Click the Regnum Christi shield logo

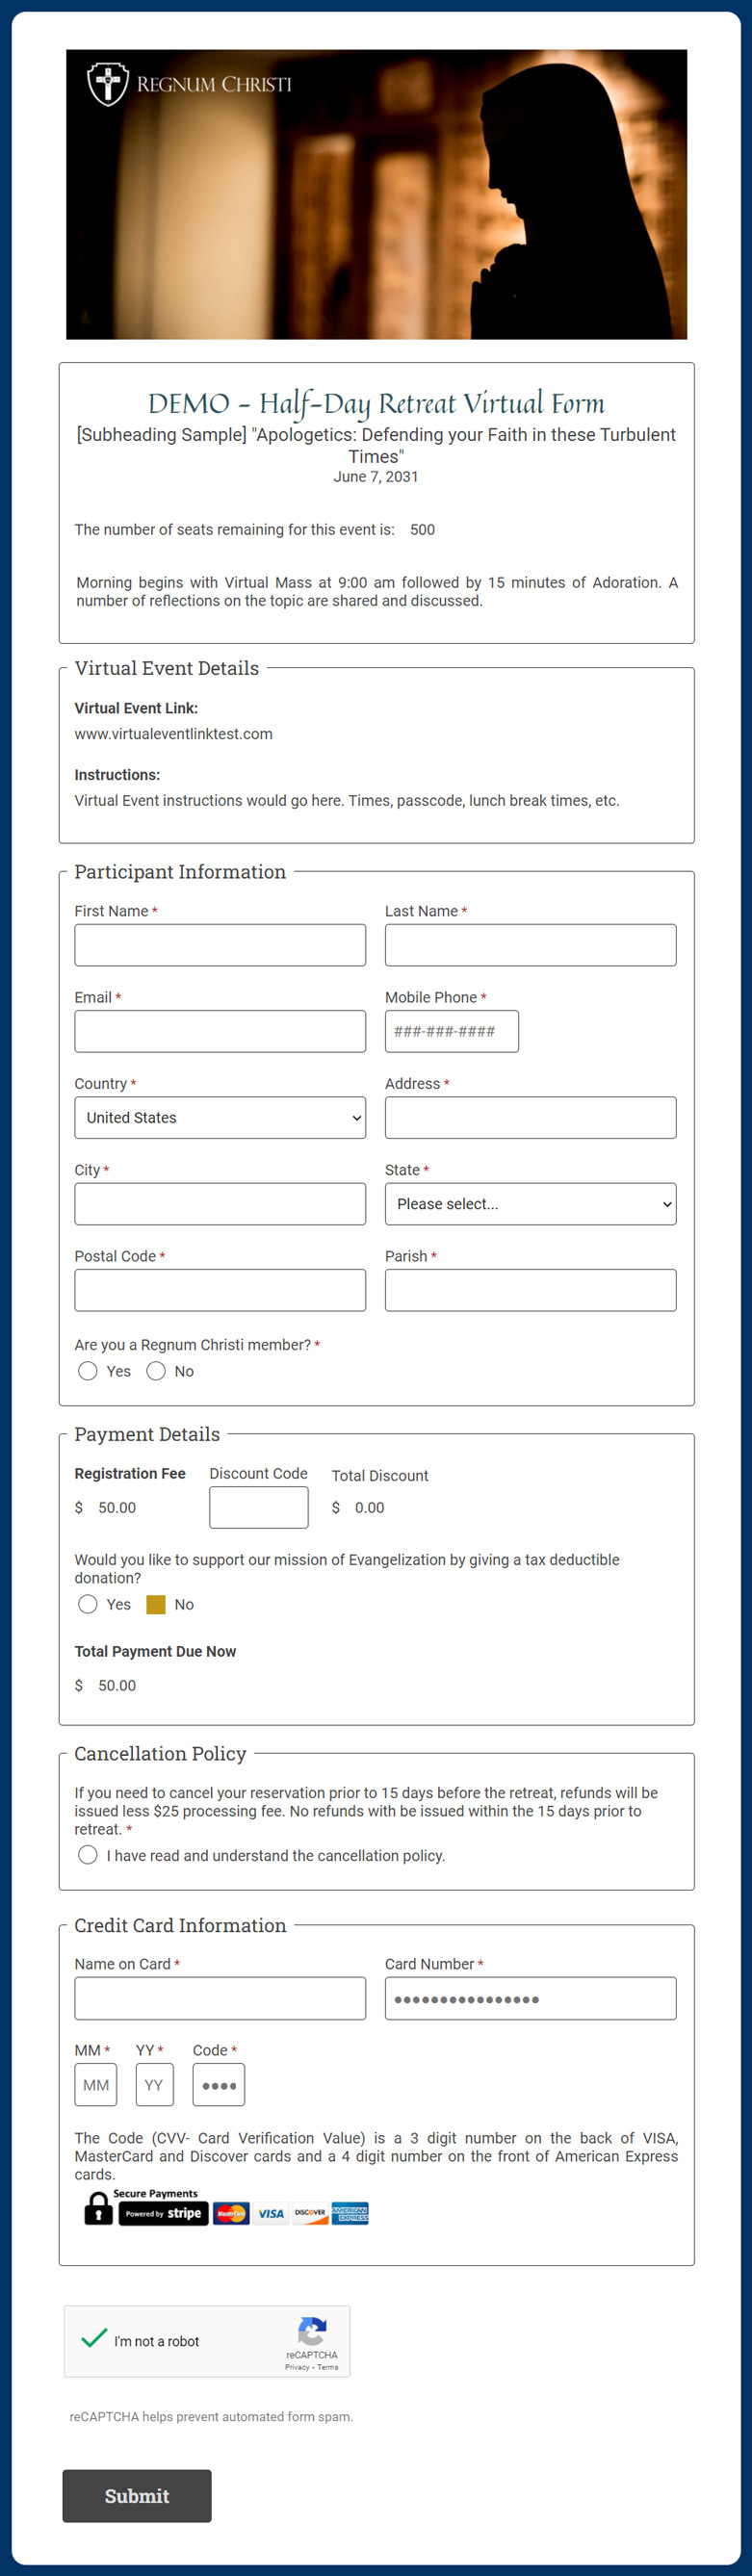[107, 83]
